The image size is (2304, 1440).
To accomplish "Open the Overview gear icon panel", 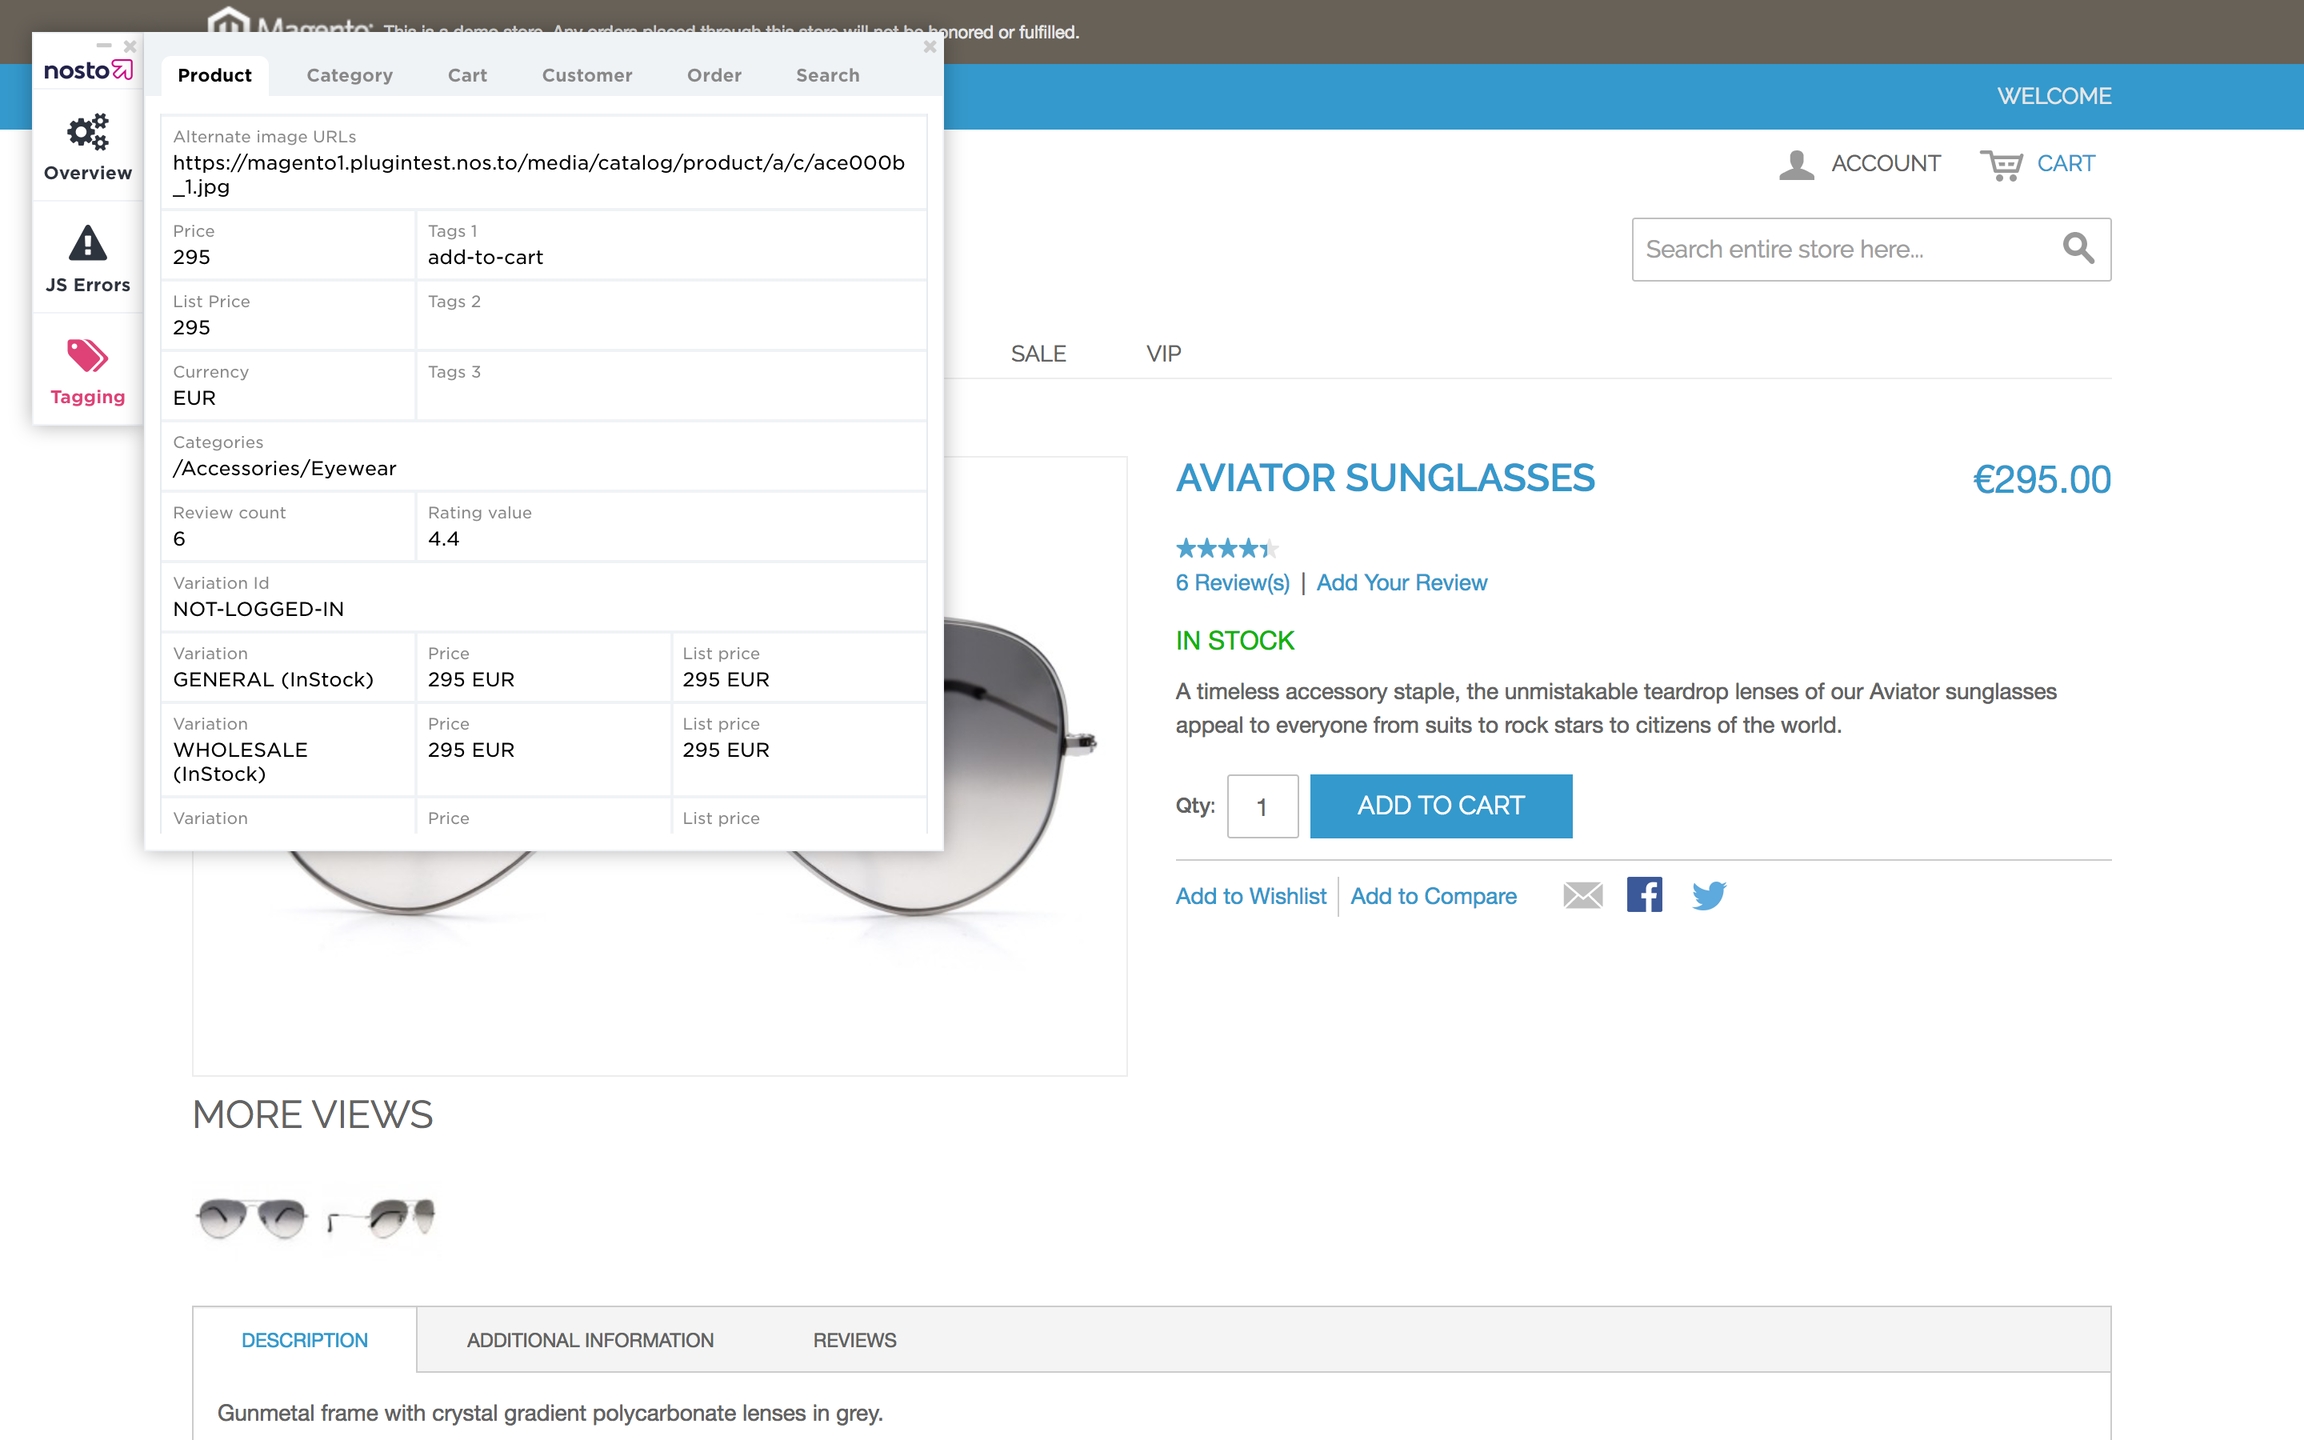I will click(88, 133).
